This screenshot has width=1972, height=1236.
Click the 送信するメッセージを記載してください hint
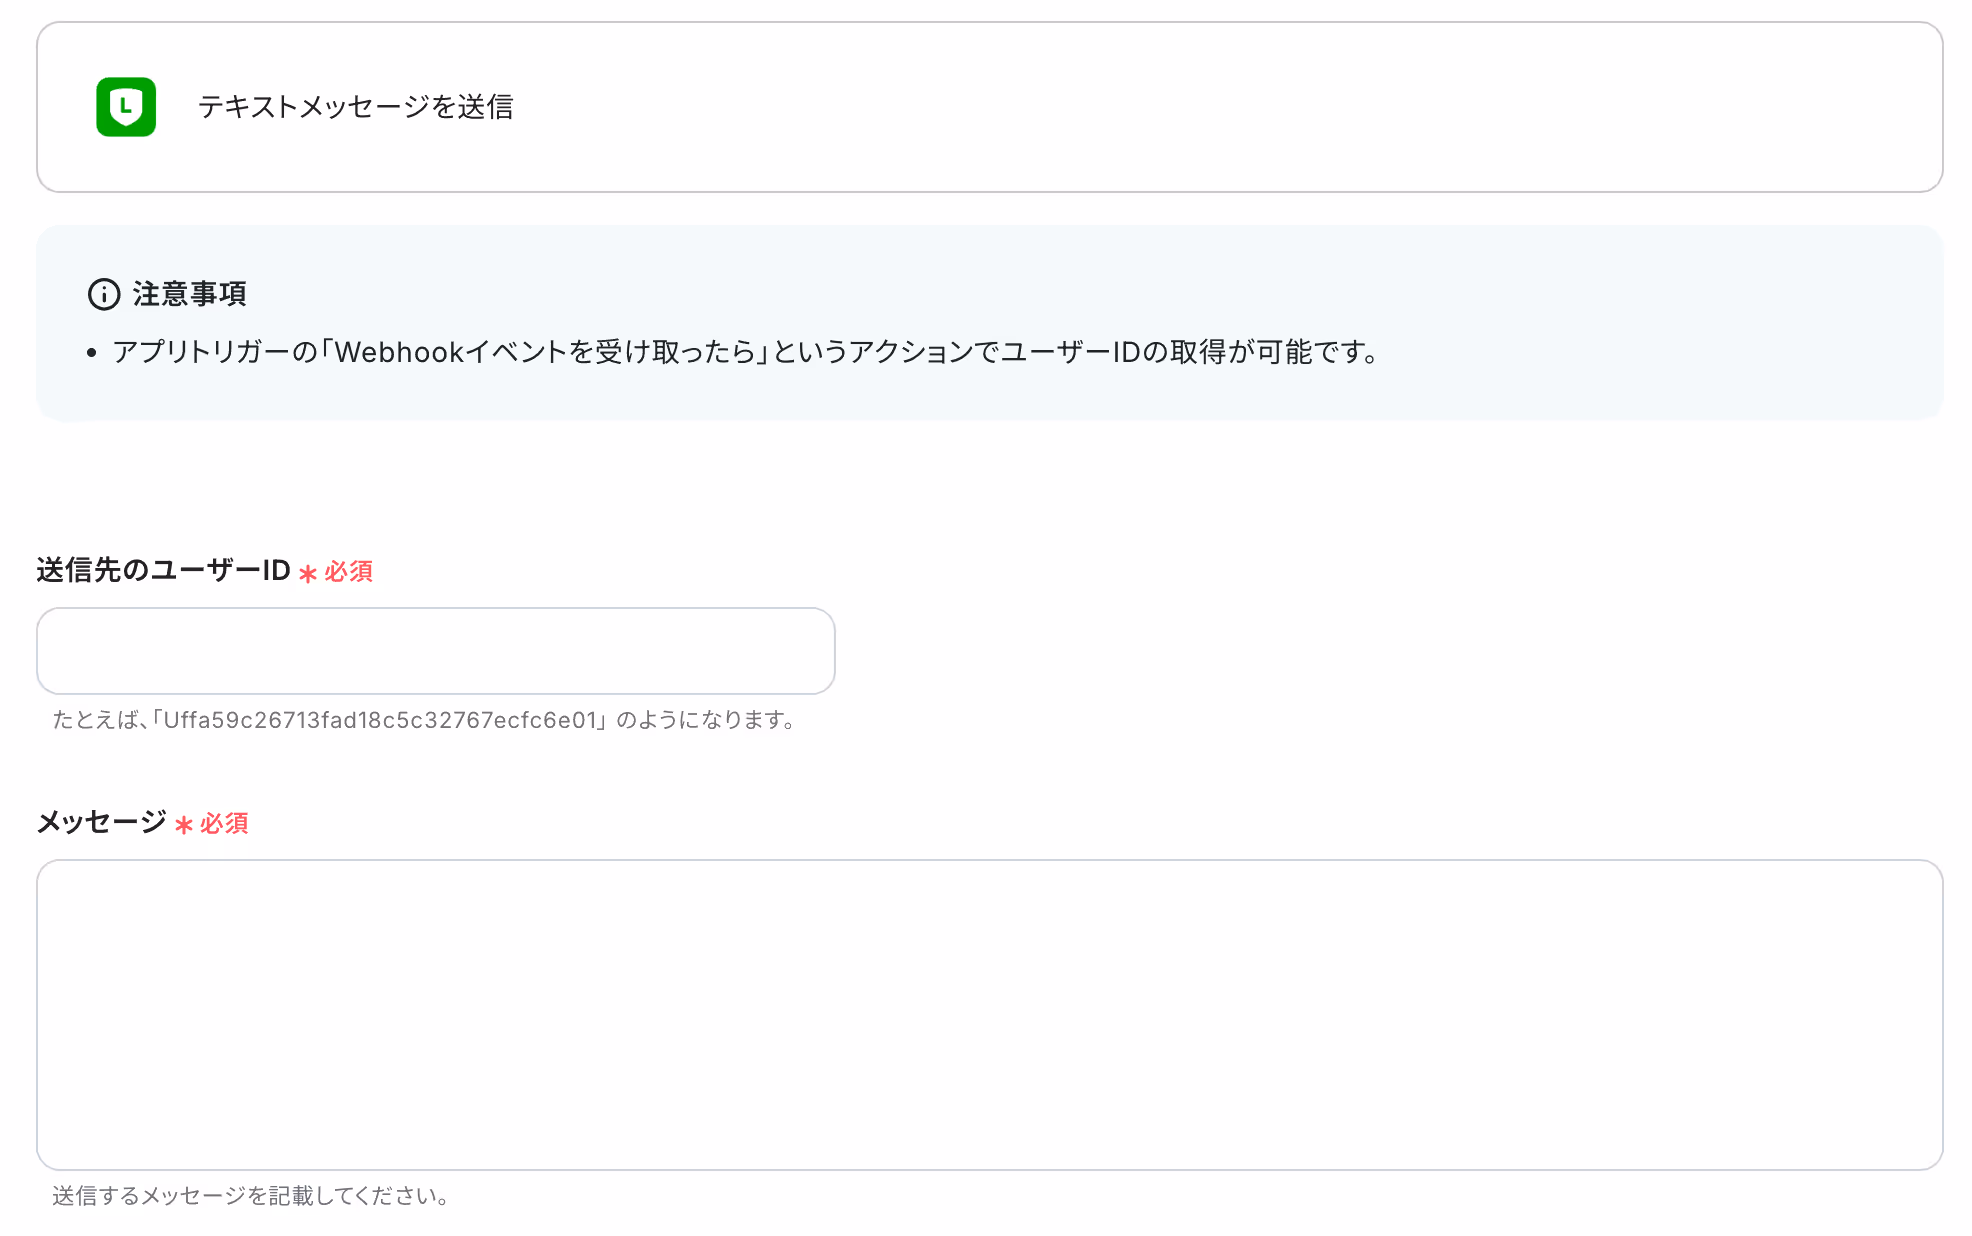(x=250, y=1196)
